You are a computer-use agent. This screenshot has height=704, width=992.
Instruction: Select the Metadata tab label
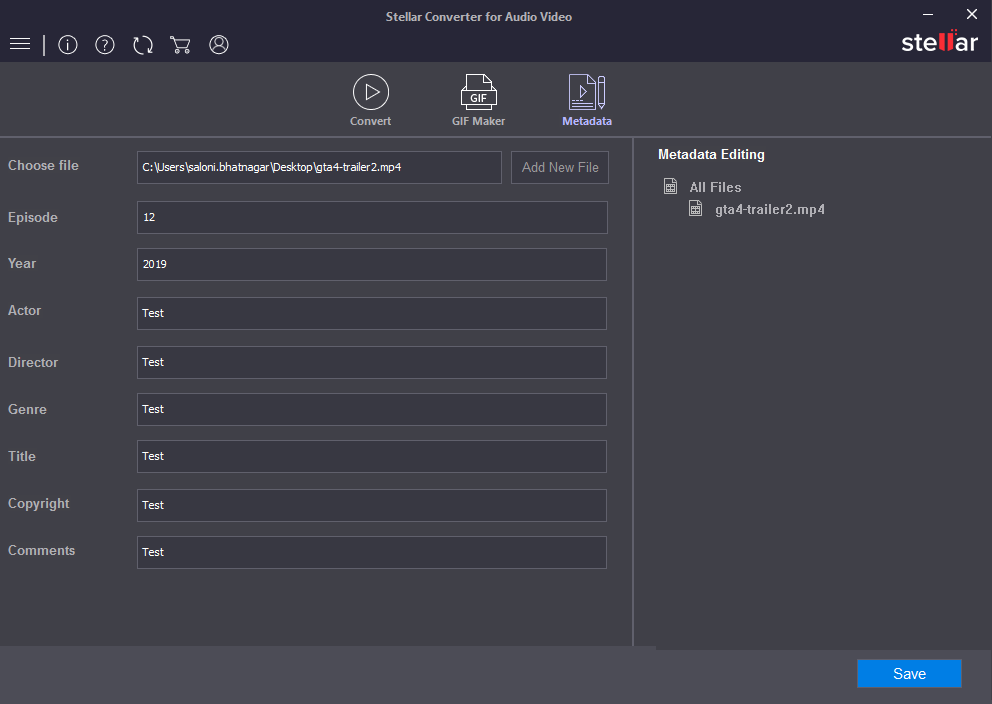coord(587,121)
